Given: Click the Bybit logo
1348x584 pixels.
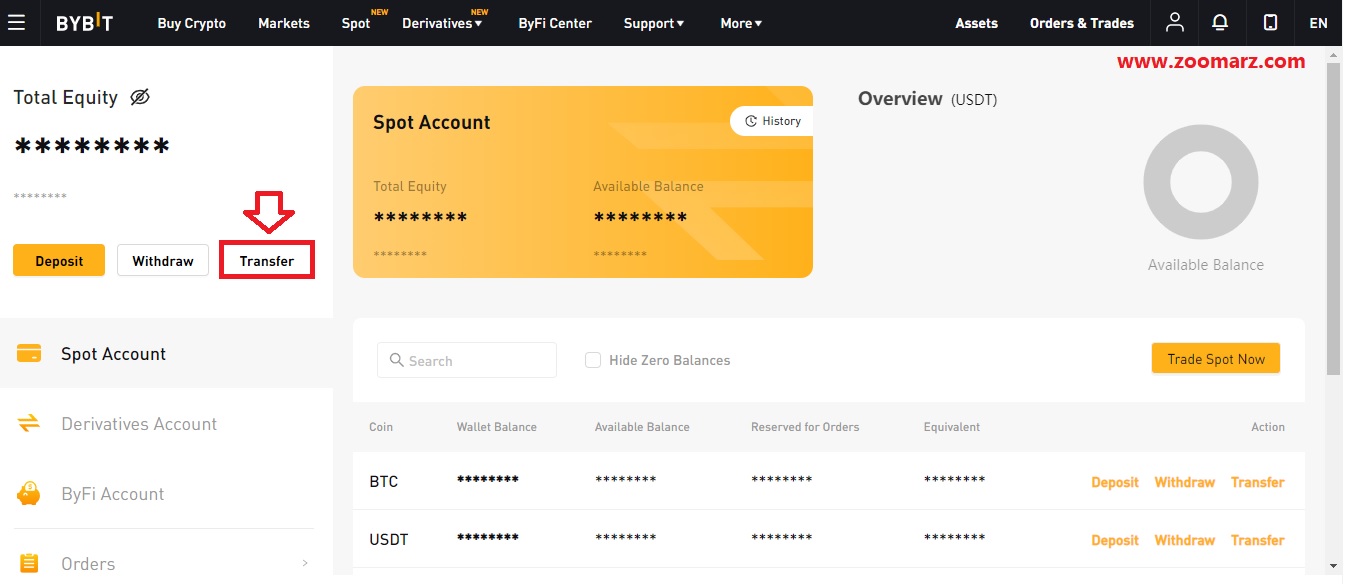Looking at the screenshot, I should 85,23.
